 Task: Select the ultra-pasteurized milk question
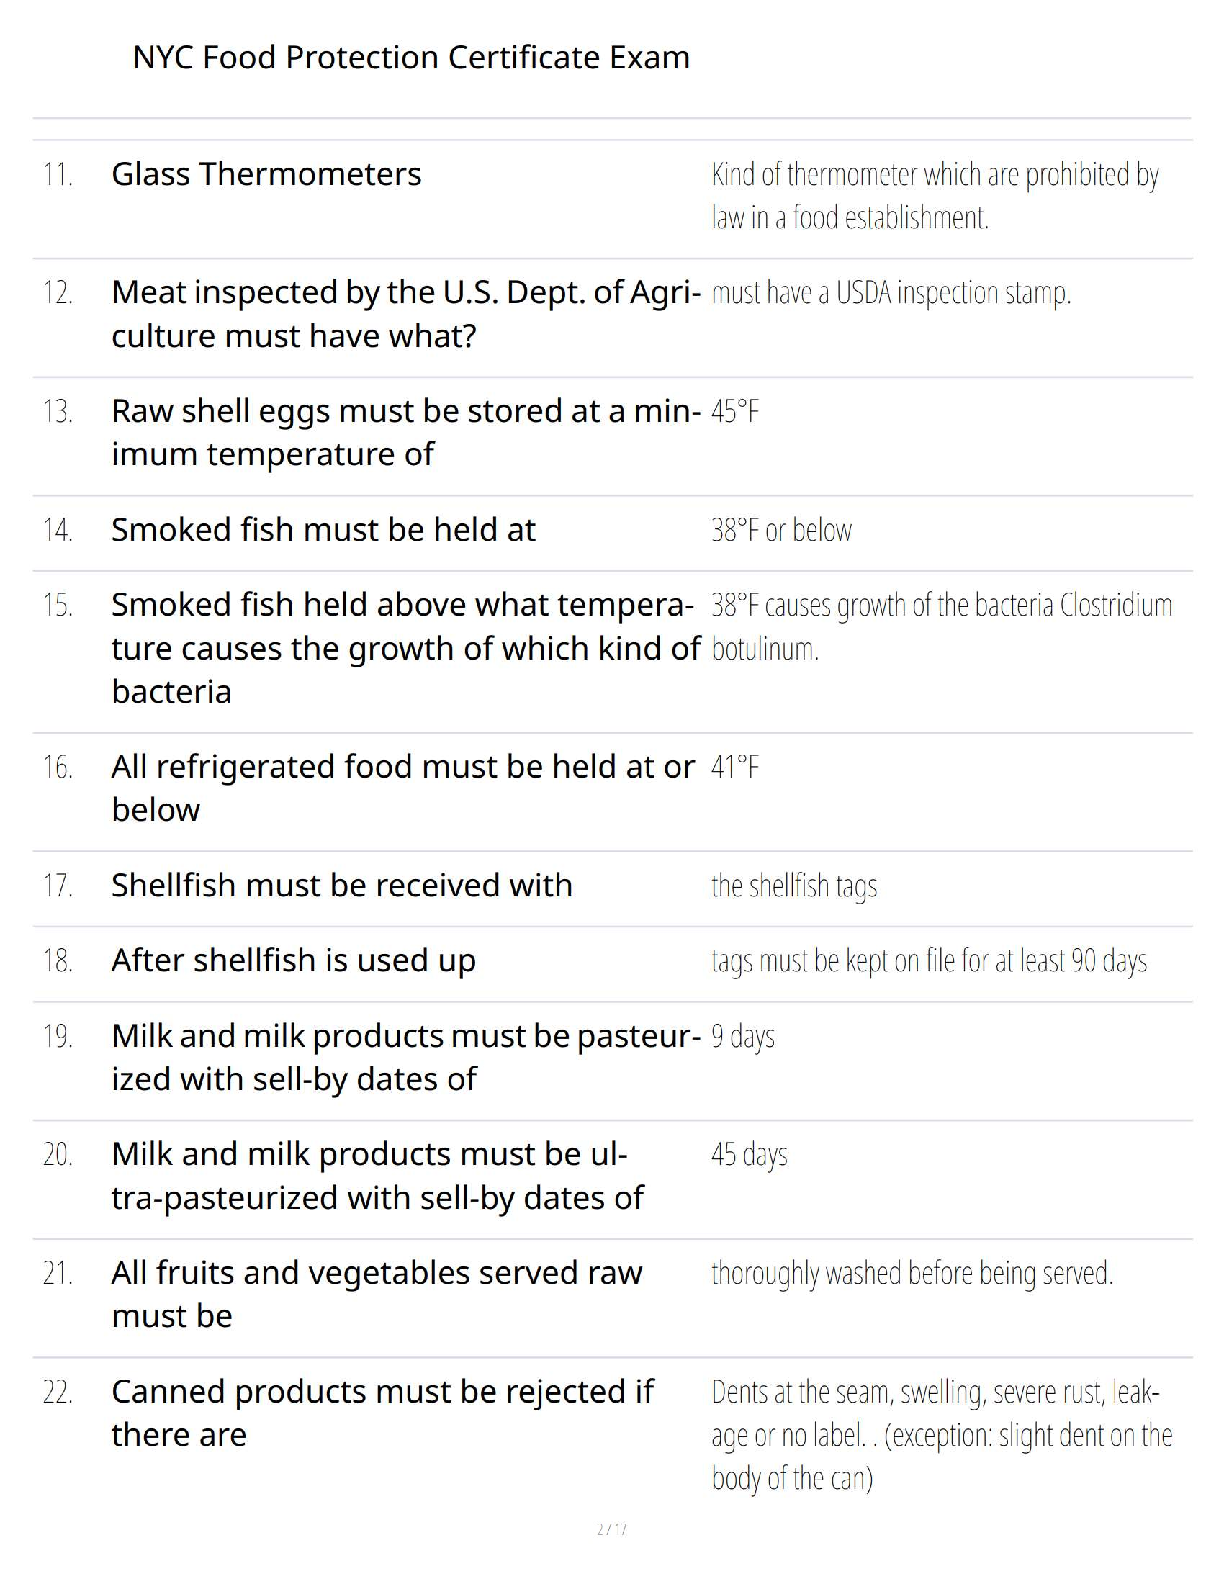377,1175
